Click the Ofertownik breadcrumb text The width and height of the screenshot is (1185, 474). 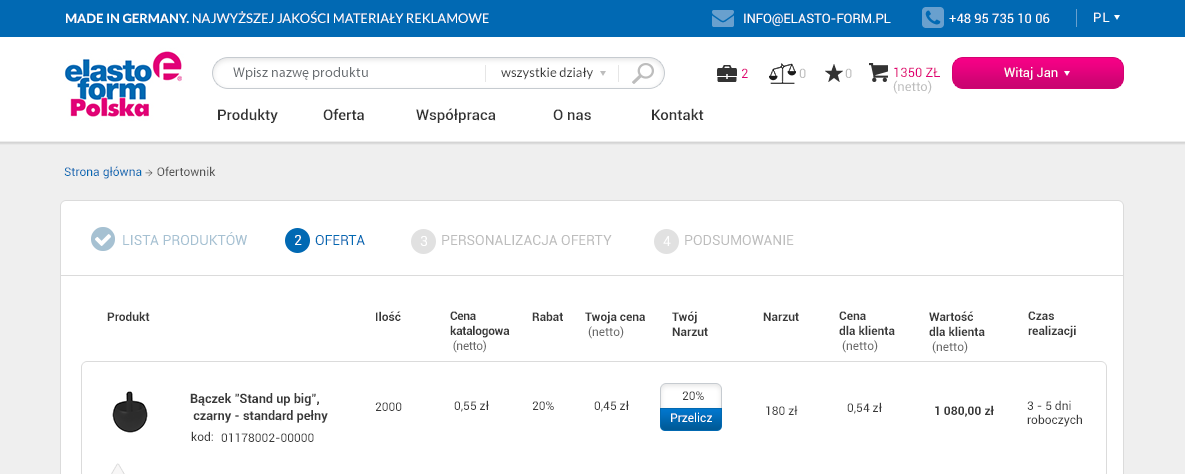pos(186,172)
